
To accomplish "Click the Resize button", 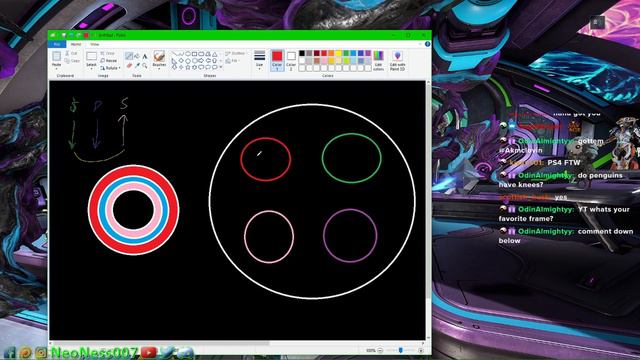I will 109,61.
